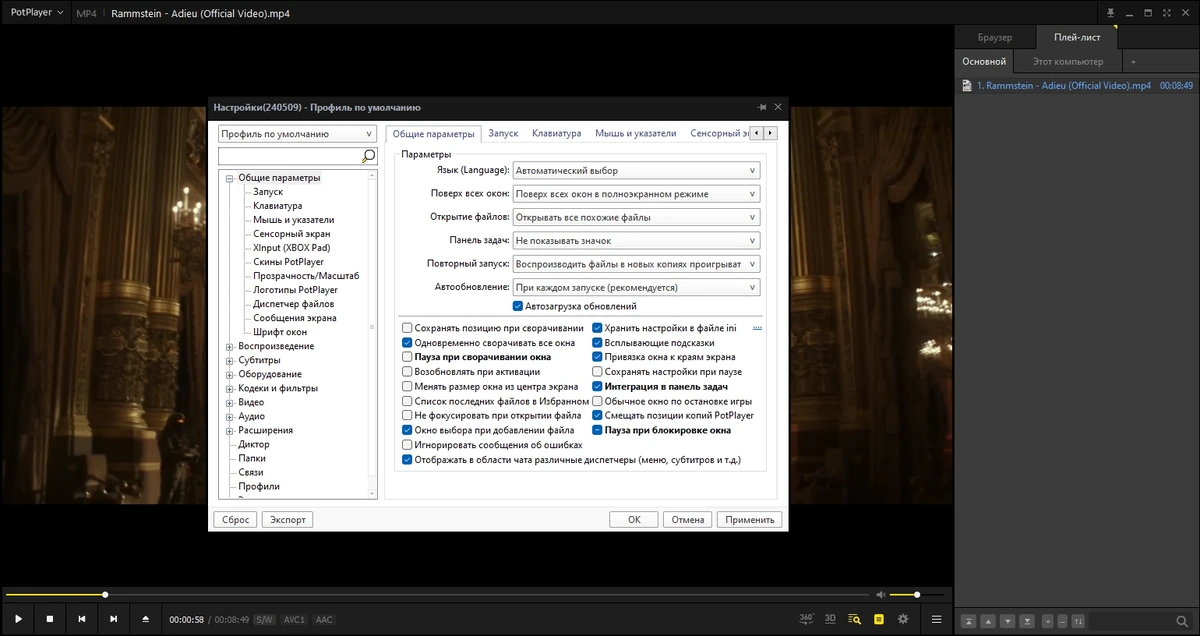Toggle the playlist panel icon
This screenshot has height=636, width=1200.
(879, 619)
